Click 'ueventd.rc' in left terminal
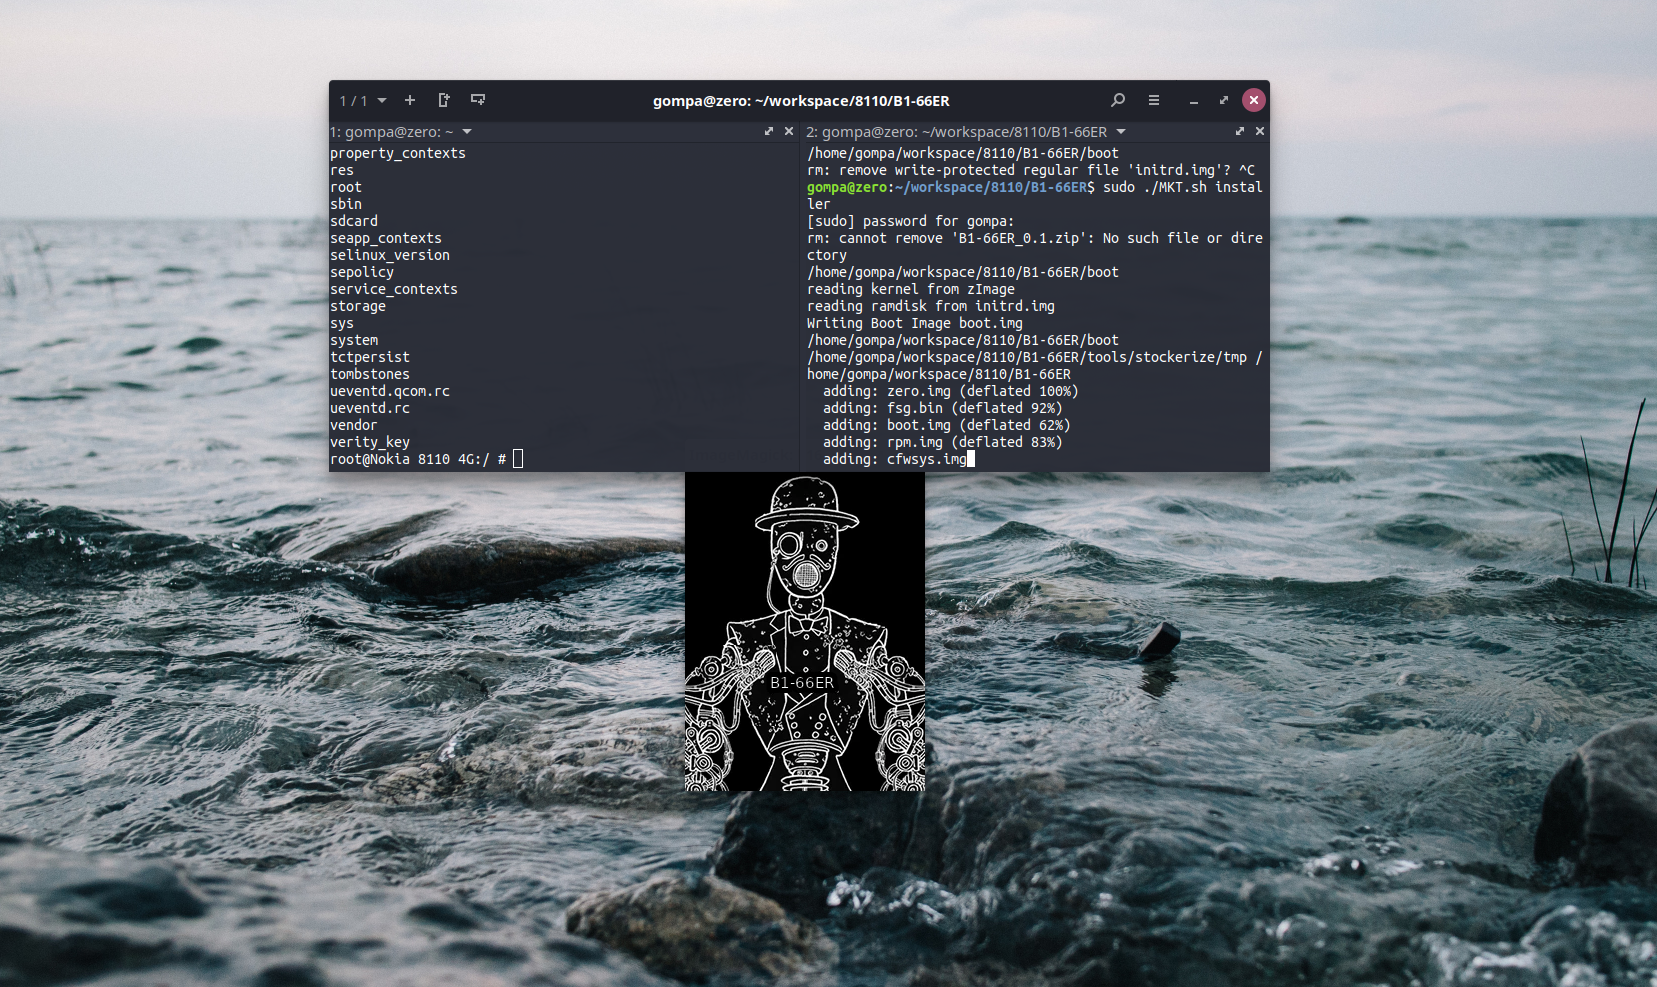This screenshot has width=1657, height=987. click(x=370, y=408)
